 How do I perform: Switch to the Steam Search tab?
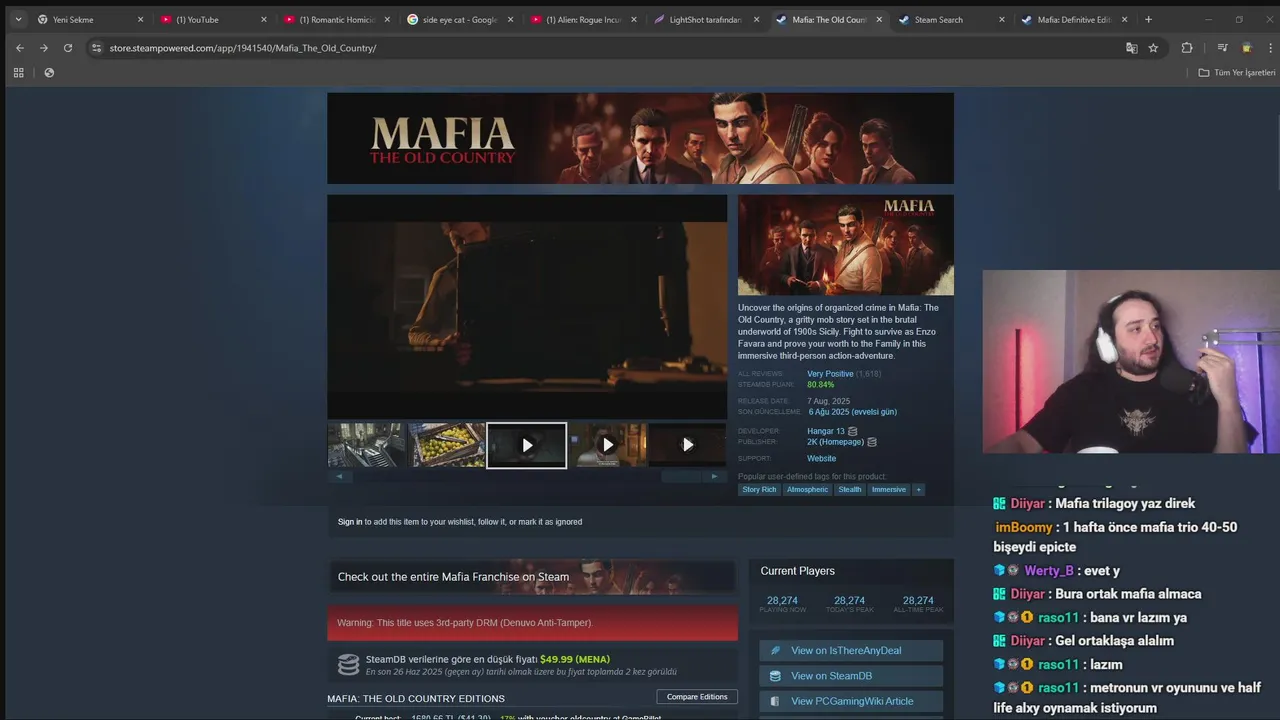click(948, 19)
